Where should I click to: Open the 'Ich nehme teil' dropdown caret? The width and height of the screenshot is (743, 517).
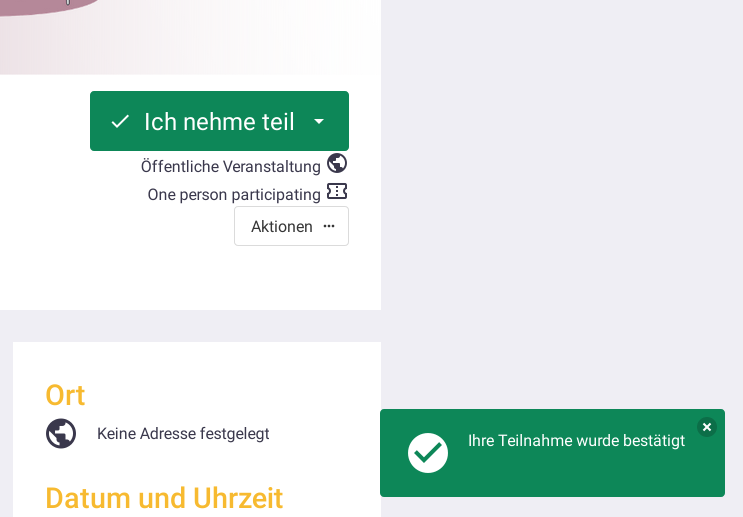(x=319, y=121)
